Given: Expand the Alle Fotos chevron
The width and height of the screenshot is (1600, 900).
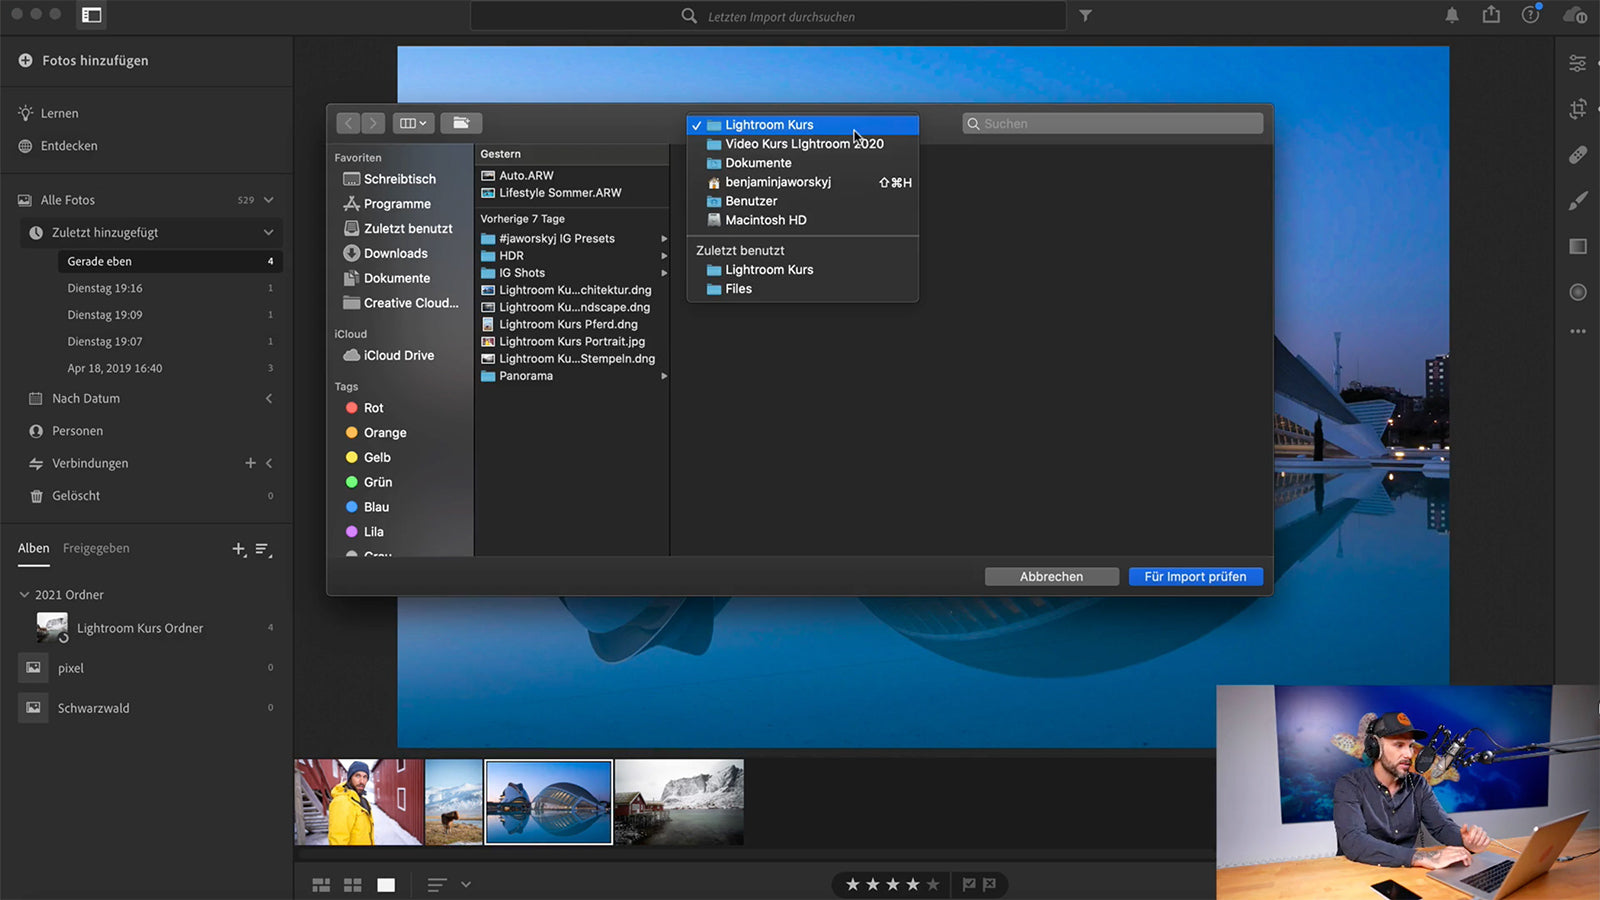Looking at the screenshot, I should pos(268,200).
